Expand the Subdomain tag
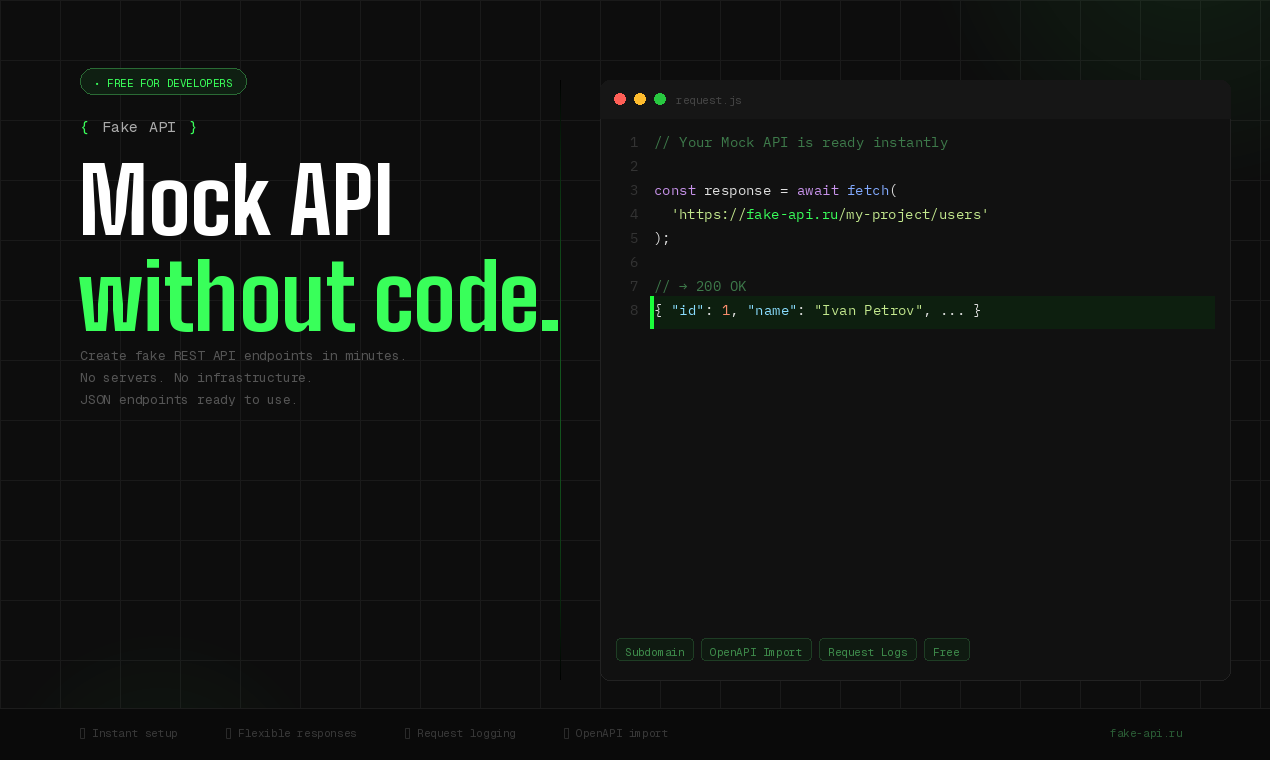1270x760 pixels. pos(654,650)
